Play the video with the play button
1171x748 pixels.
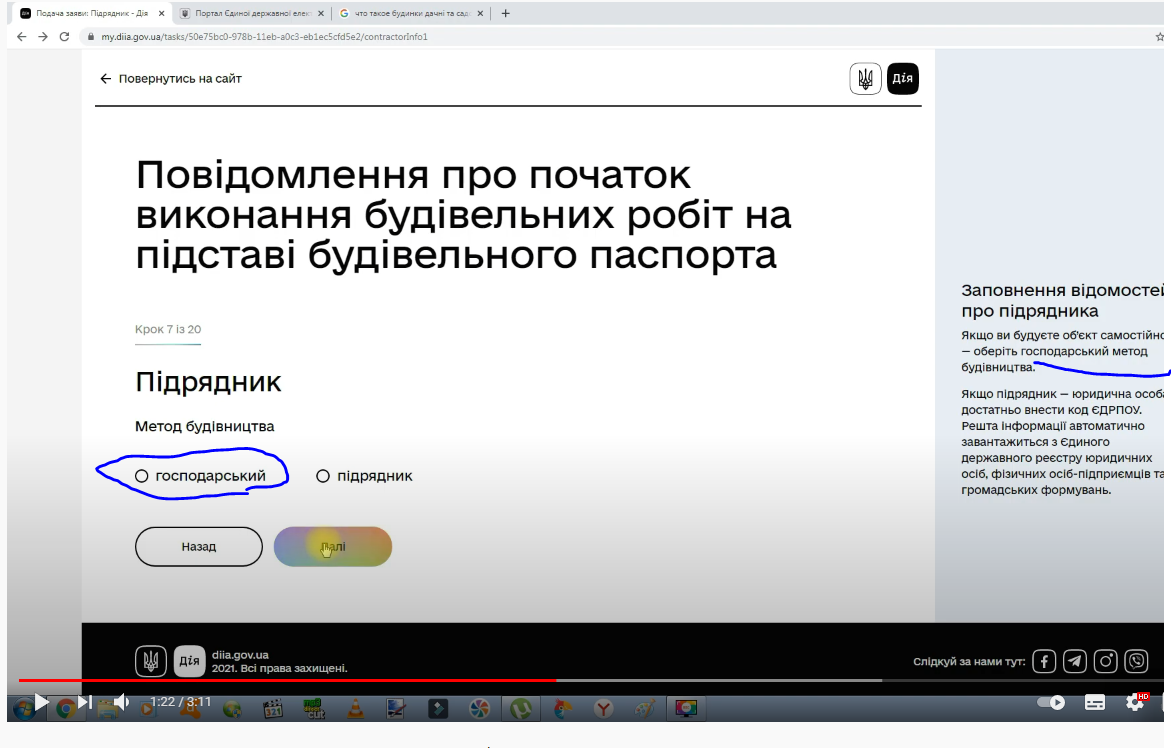coord(42,702)
